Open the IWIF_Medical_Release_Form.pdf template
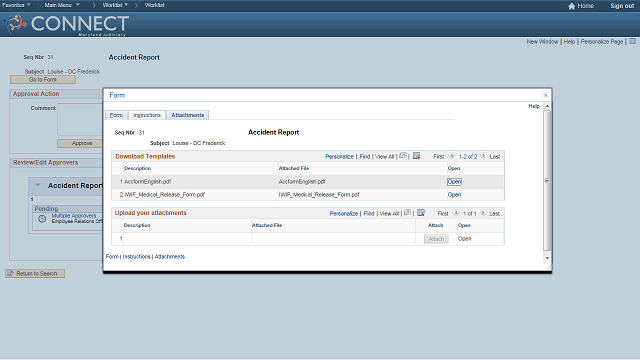The height and width of the screenshot is (360, 640). [x=454, y=195]
